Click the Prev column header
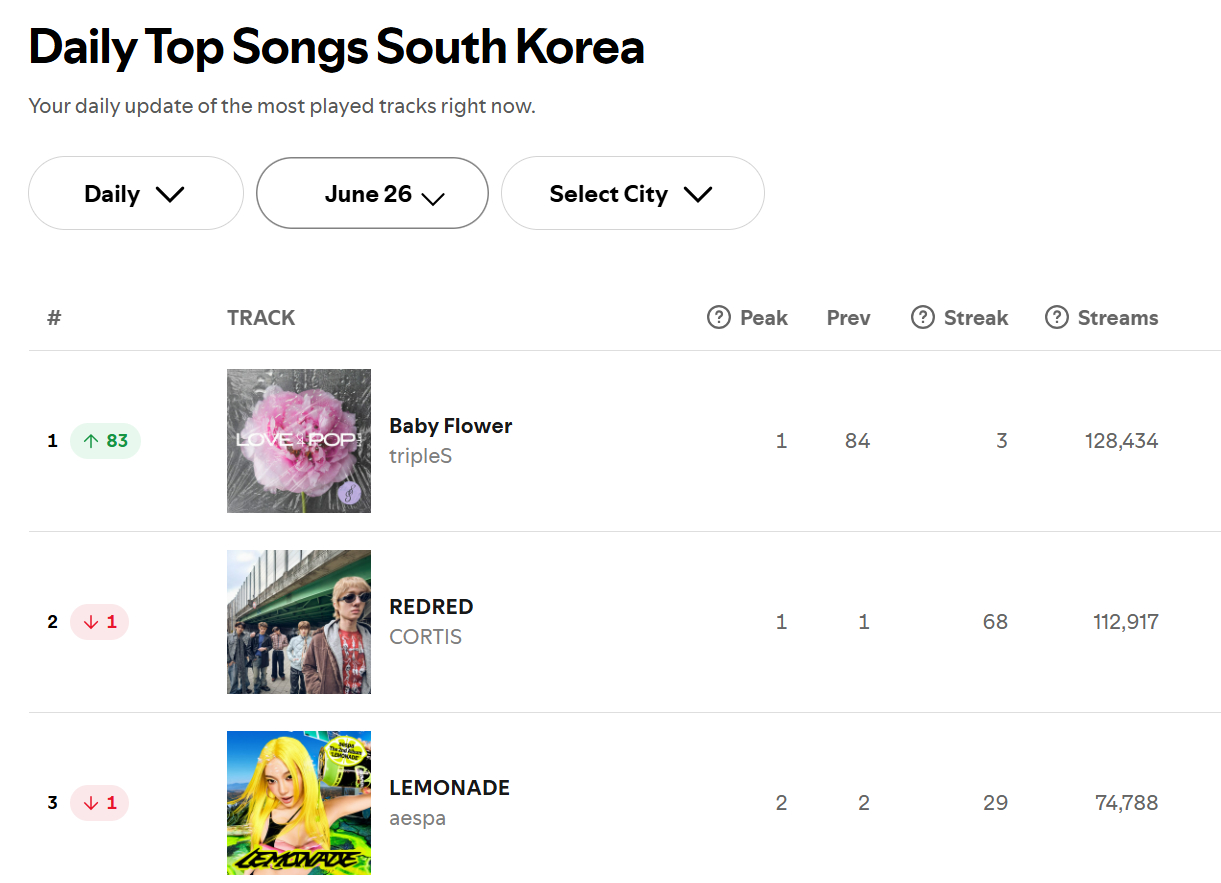Screen dimensions: 1221x883 (848, 318)
